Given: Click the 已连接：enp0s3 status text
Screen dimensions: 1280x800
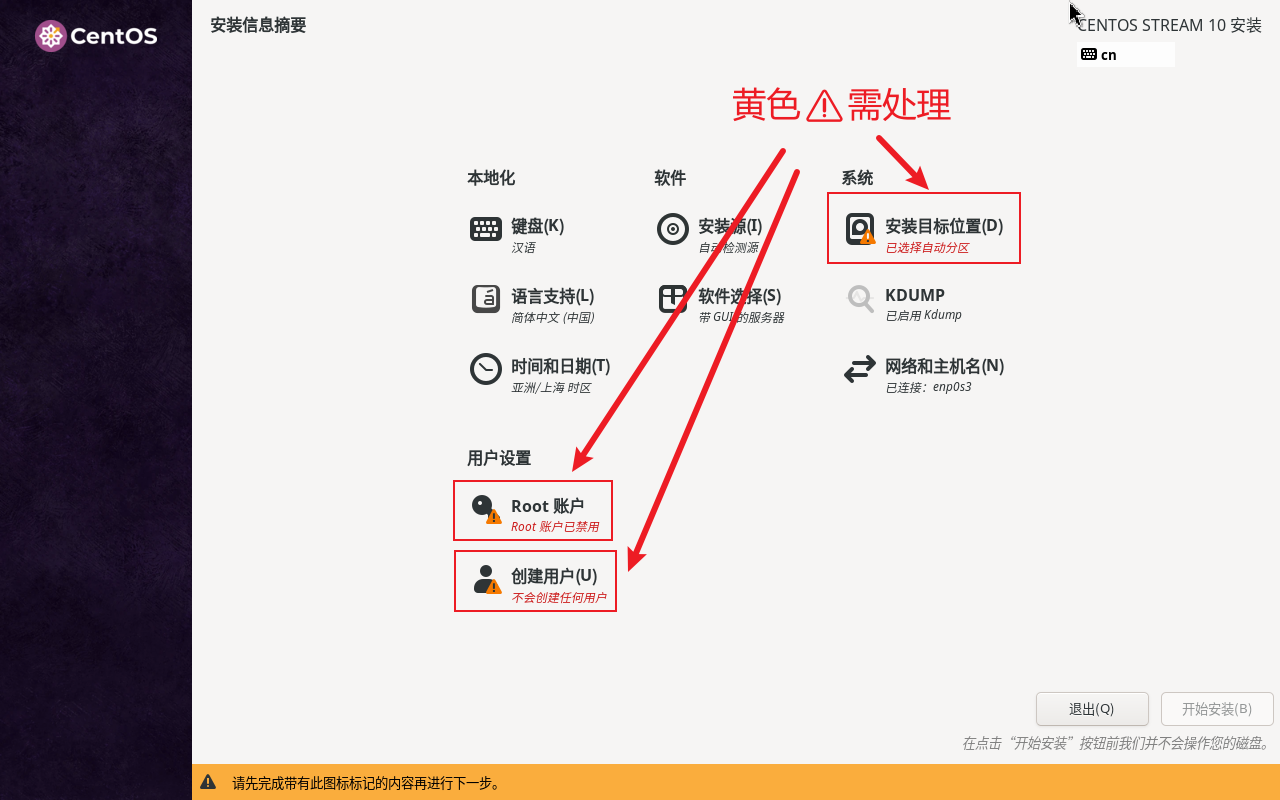Looking at the screenshot, I should pos(928,387).
